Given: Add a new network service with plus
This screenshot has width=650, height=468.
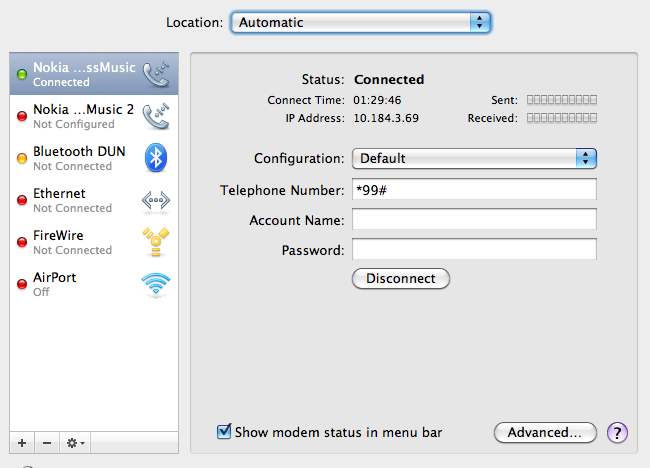Looking at the screenshot, I should pyautogui.click(x=22, y=442).
